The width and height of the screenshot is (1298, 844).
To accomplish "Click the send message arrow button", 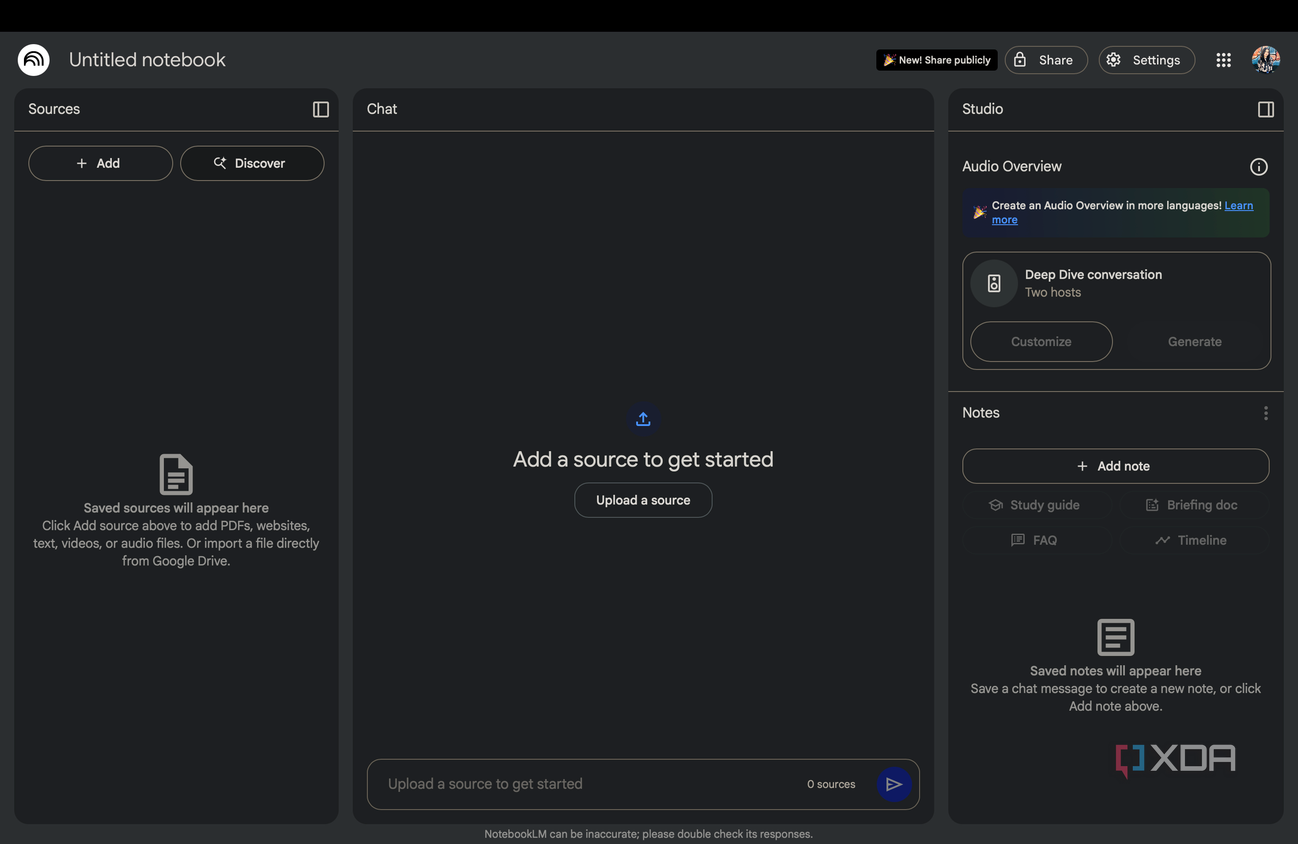I will [x=894, y=784].
